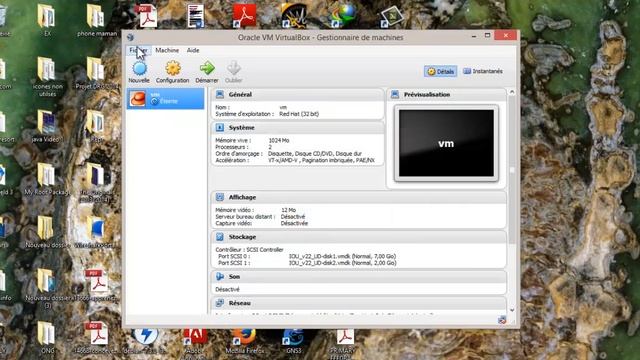Click the Réseau network icon
The image size is (640, 360).
click(220, 303)
